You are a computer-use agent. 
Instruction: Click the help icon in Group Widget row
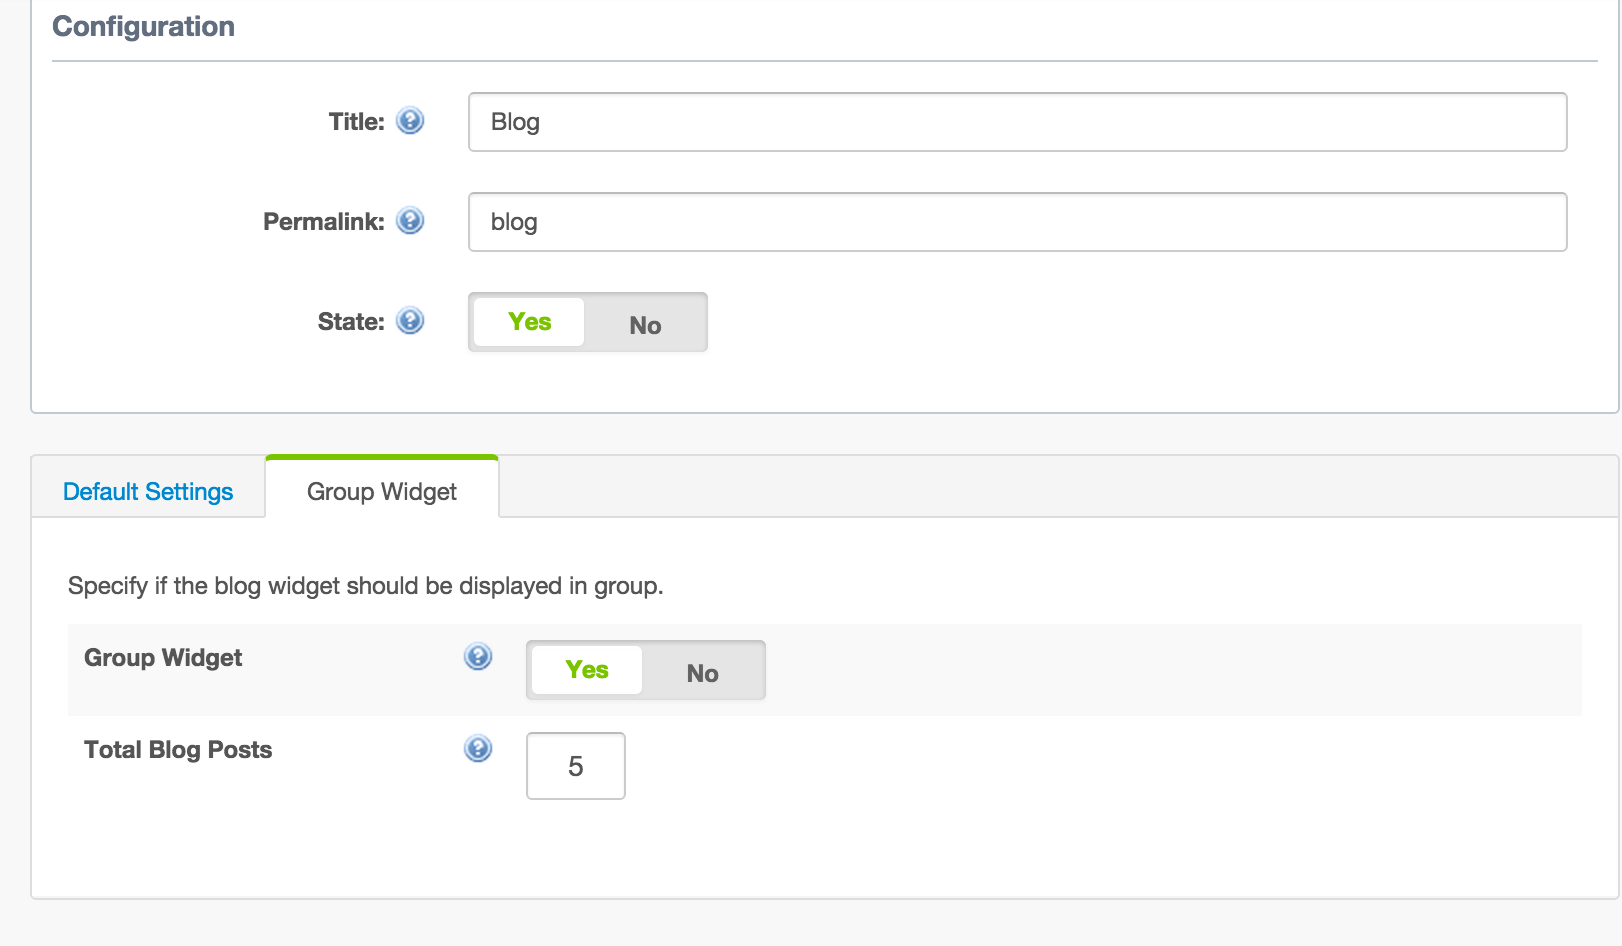click(x=478, y=657)
